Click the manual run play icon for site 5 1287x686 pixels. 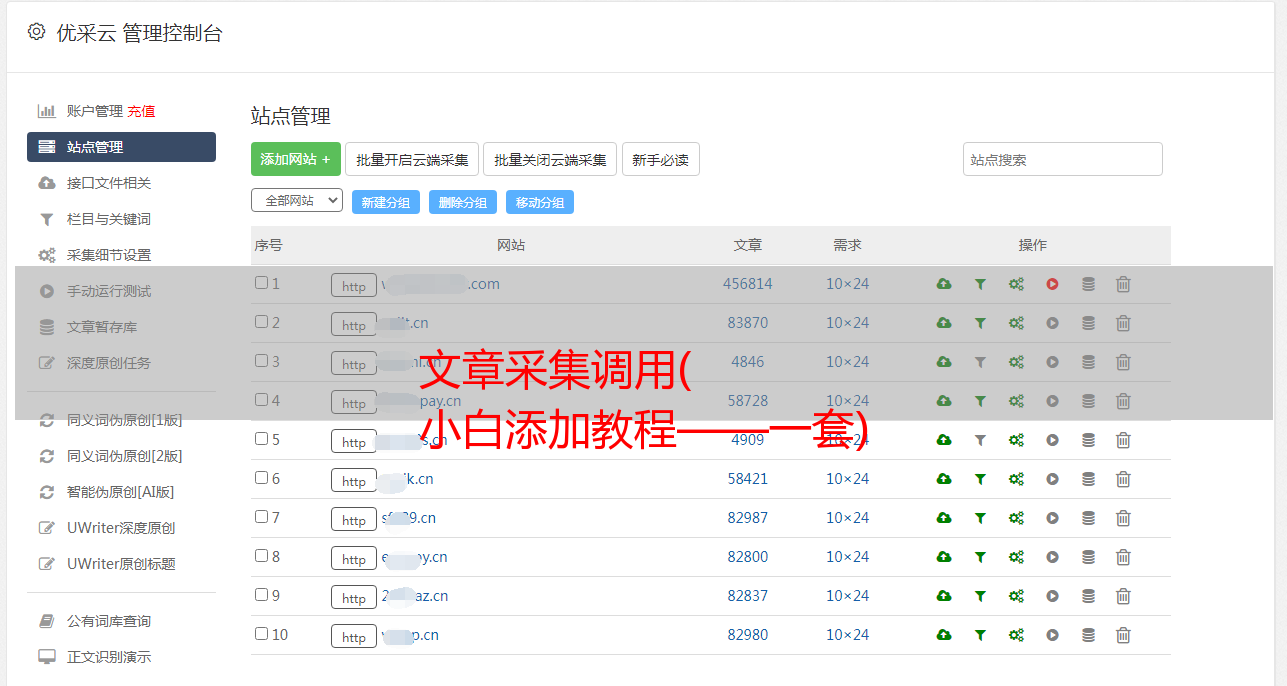click(x=1052, y=440)
